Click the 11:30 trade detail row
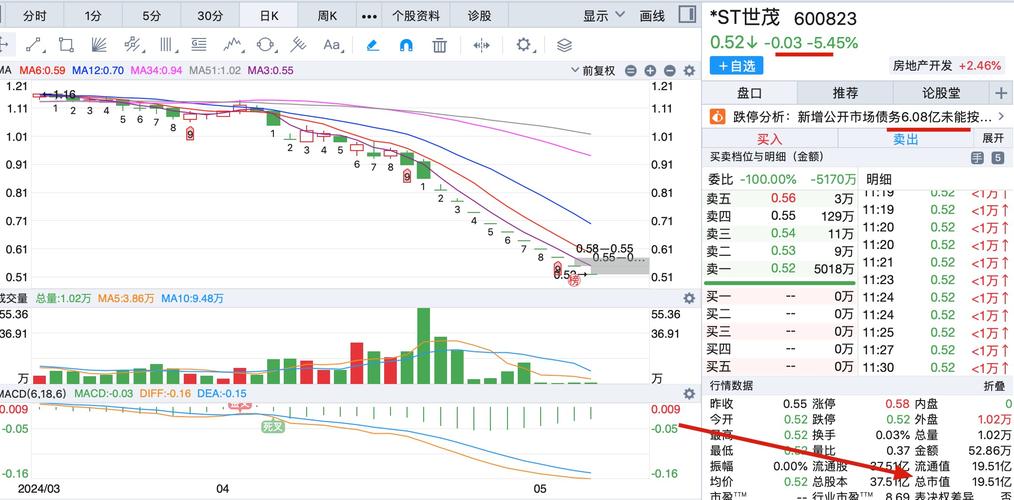Image resolution: width=1014 pixels, height=500 pixels. pos(936,367)
